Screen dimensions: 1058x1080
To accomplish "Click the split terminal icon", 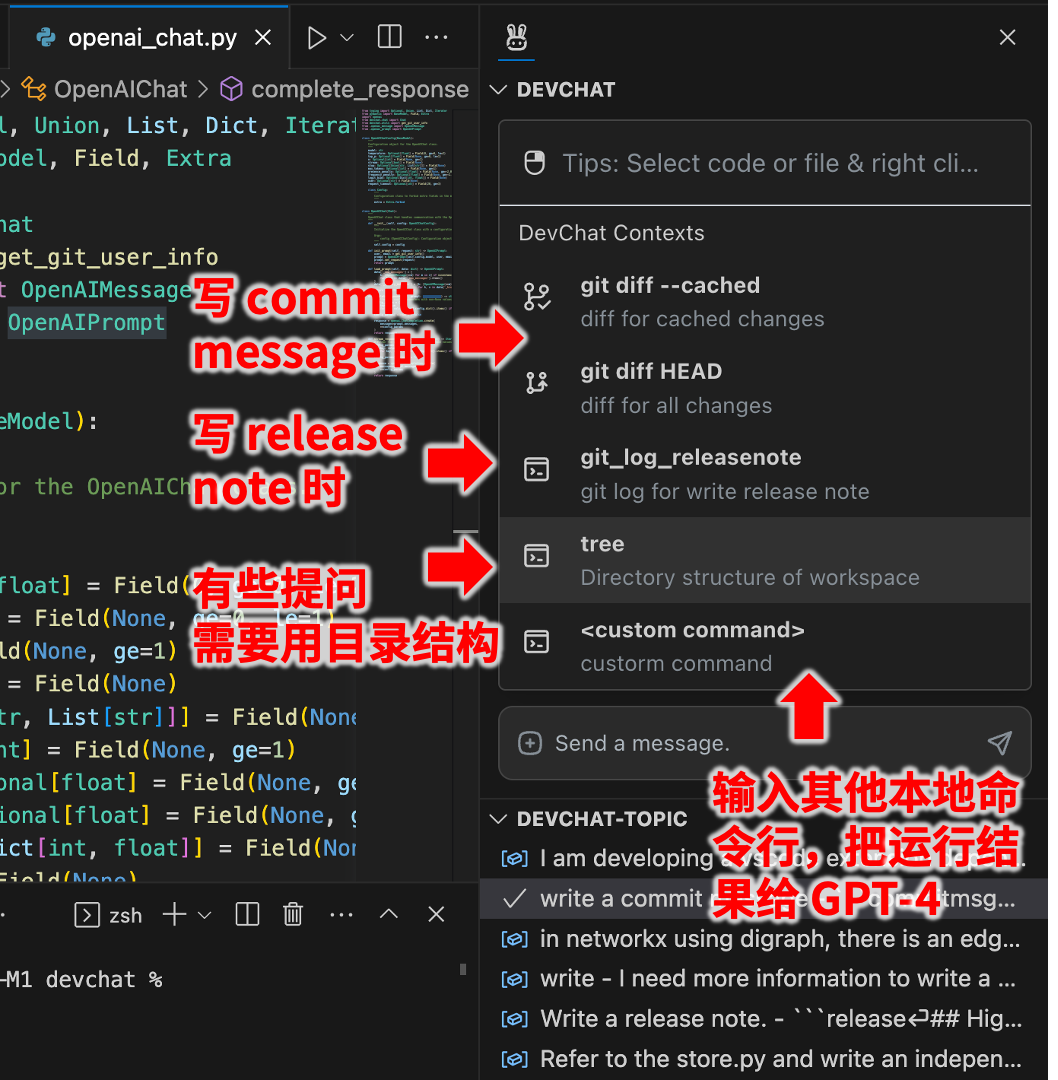I will (246, 913).
